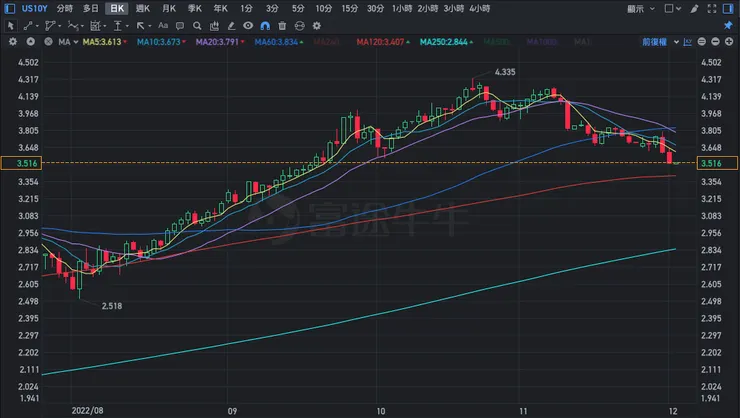Click the hand-on-chart drawing icon
Viewport: 740px width, 418px height.
point(214,26)
